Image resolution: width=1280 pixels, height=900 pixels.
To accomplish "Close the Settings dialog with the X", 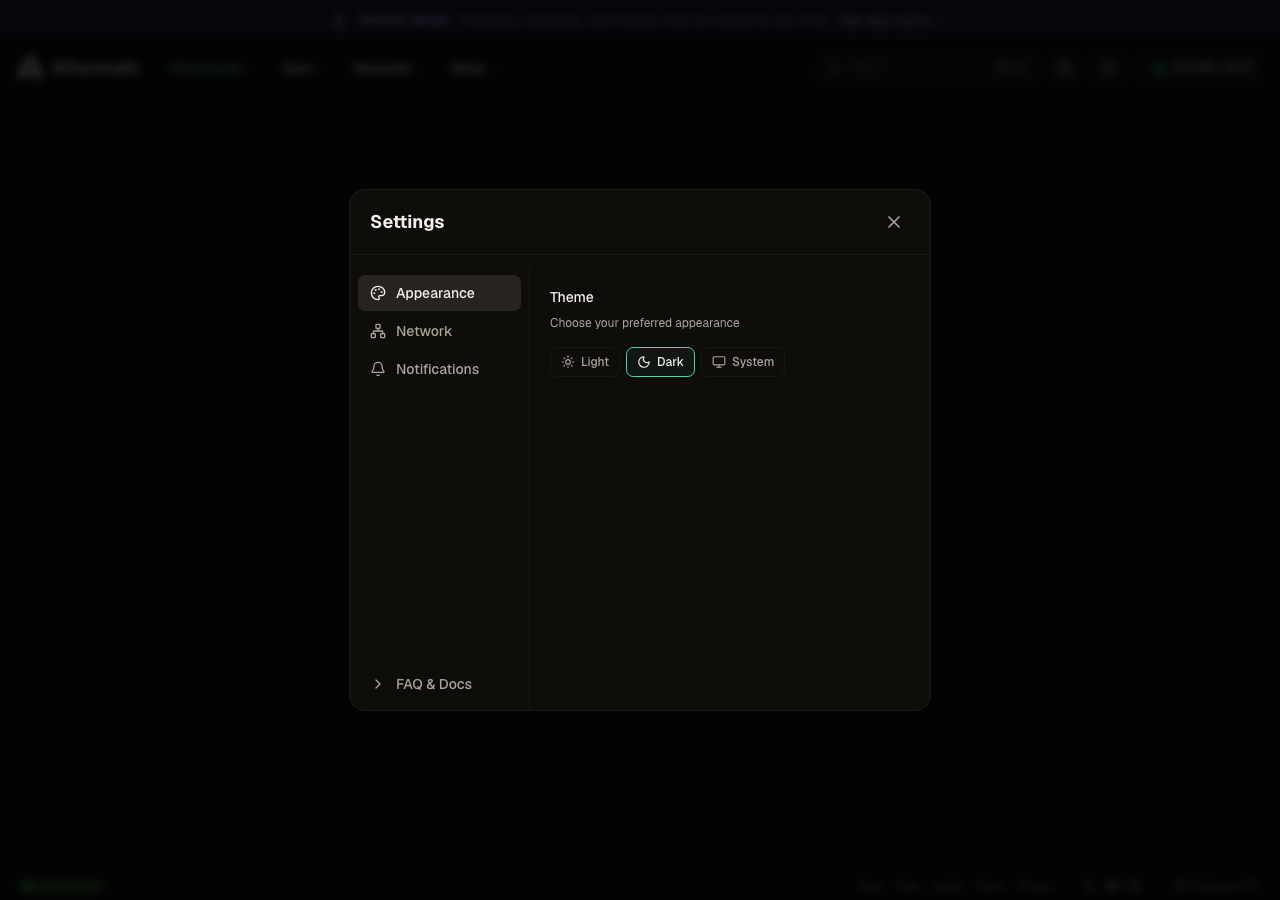I will click(894, 222).
